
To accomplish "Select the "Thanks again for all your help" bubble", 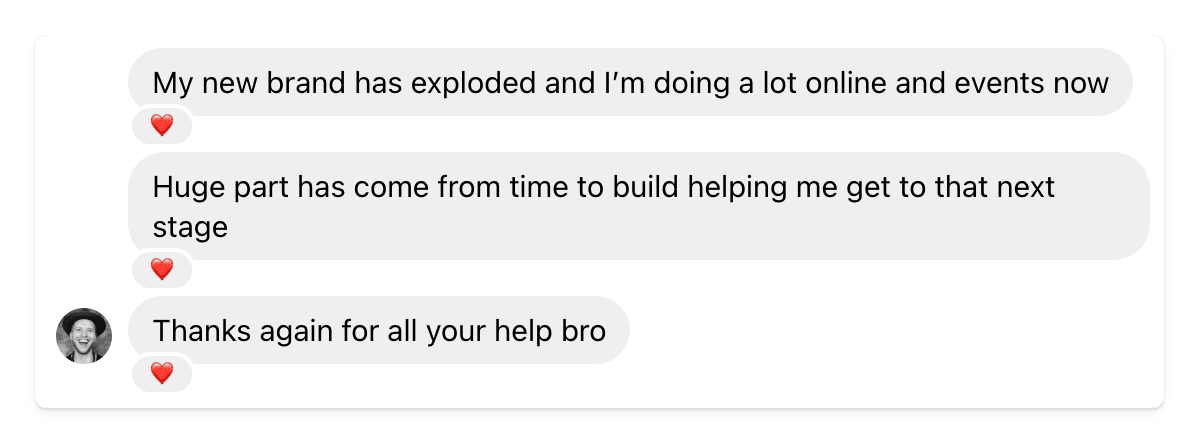I will point(379,331).
